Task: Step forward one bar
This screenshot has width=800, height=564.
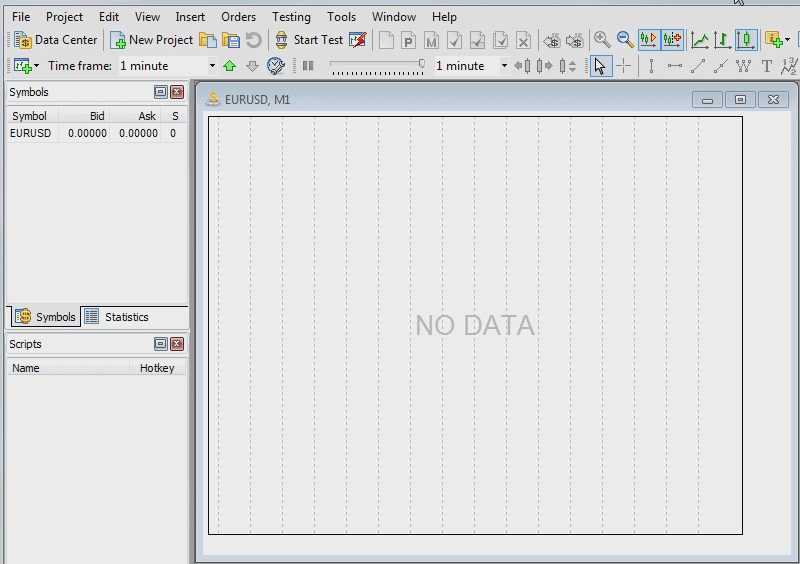Action: coord(545,66)
